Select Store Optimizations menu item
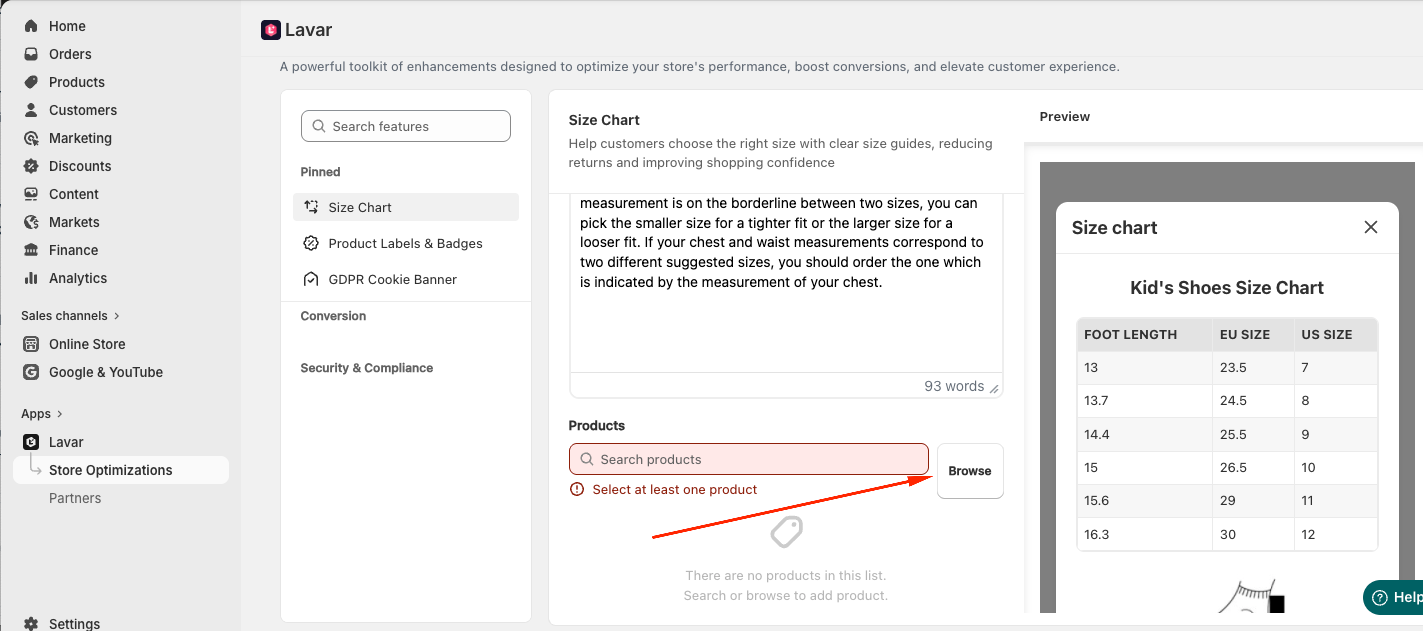This screenshot has height=631, width=1423. coord(110,470)
